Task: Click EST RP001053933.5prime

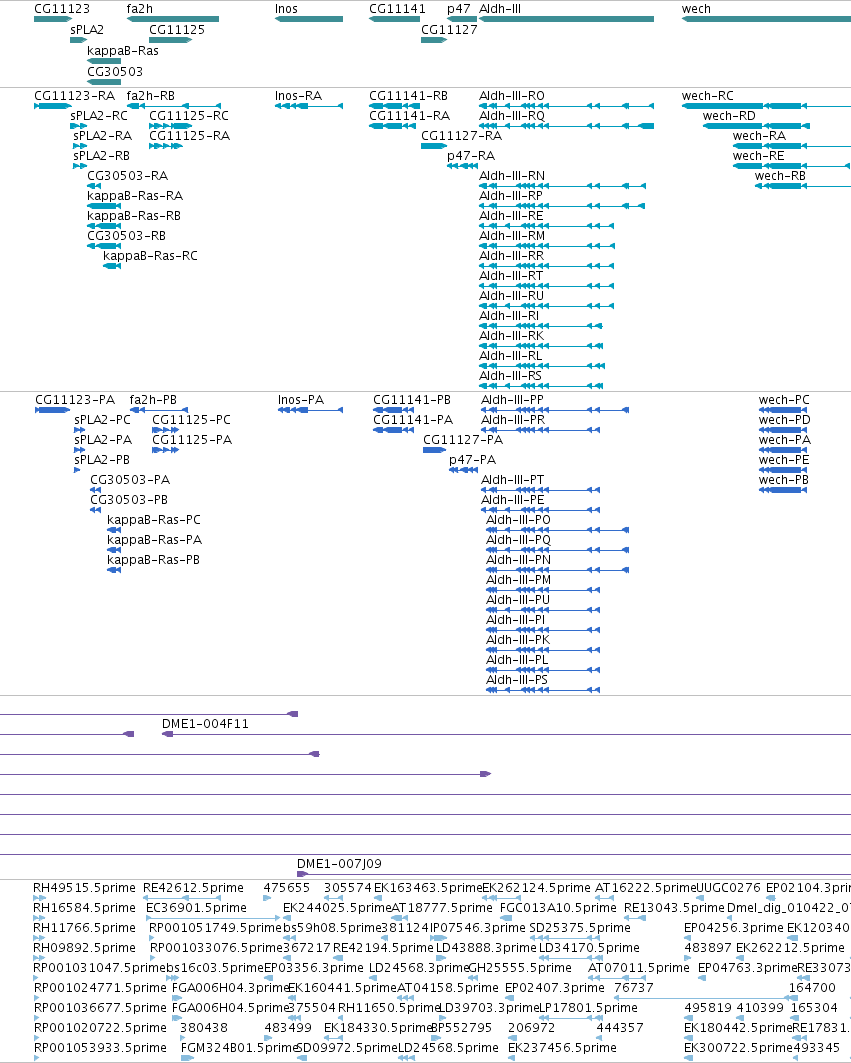Action: click(x=39, y=1058)
